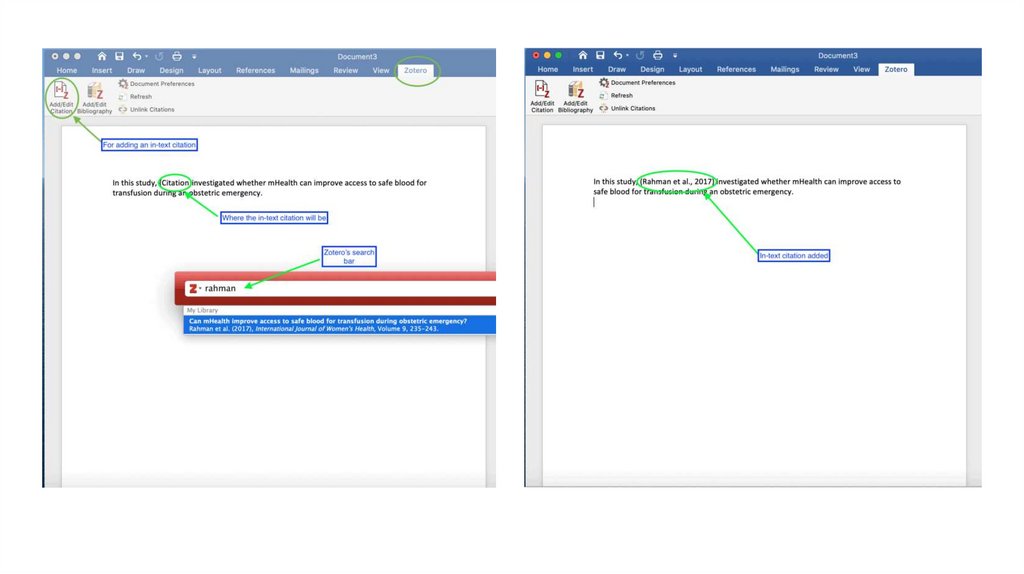
Task: Click redo icon in right window title bar
Action: (640, 56)
